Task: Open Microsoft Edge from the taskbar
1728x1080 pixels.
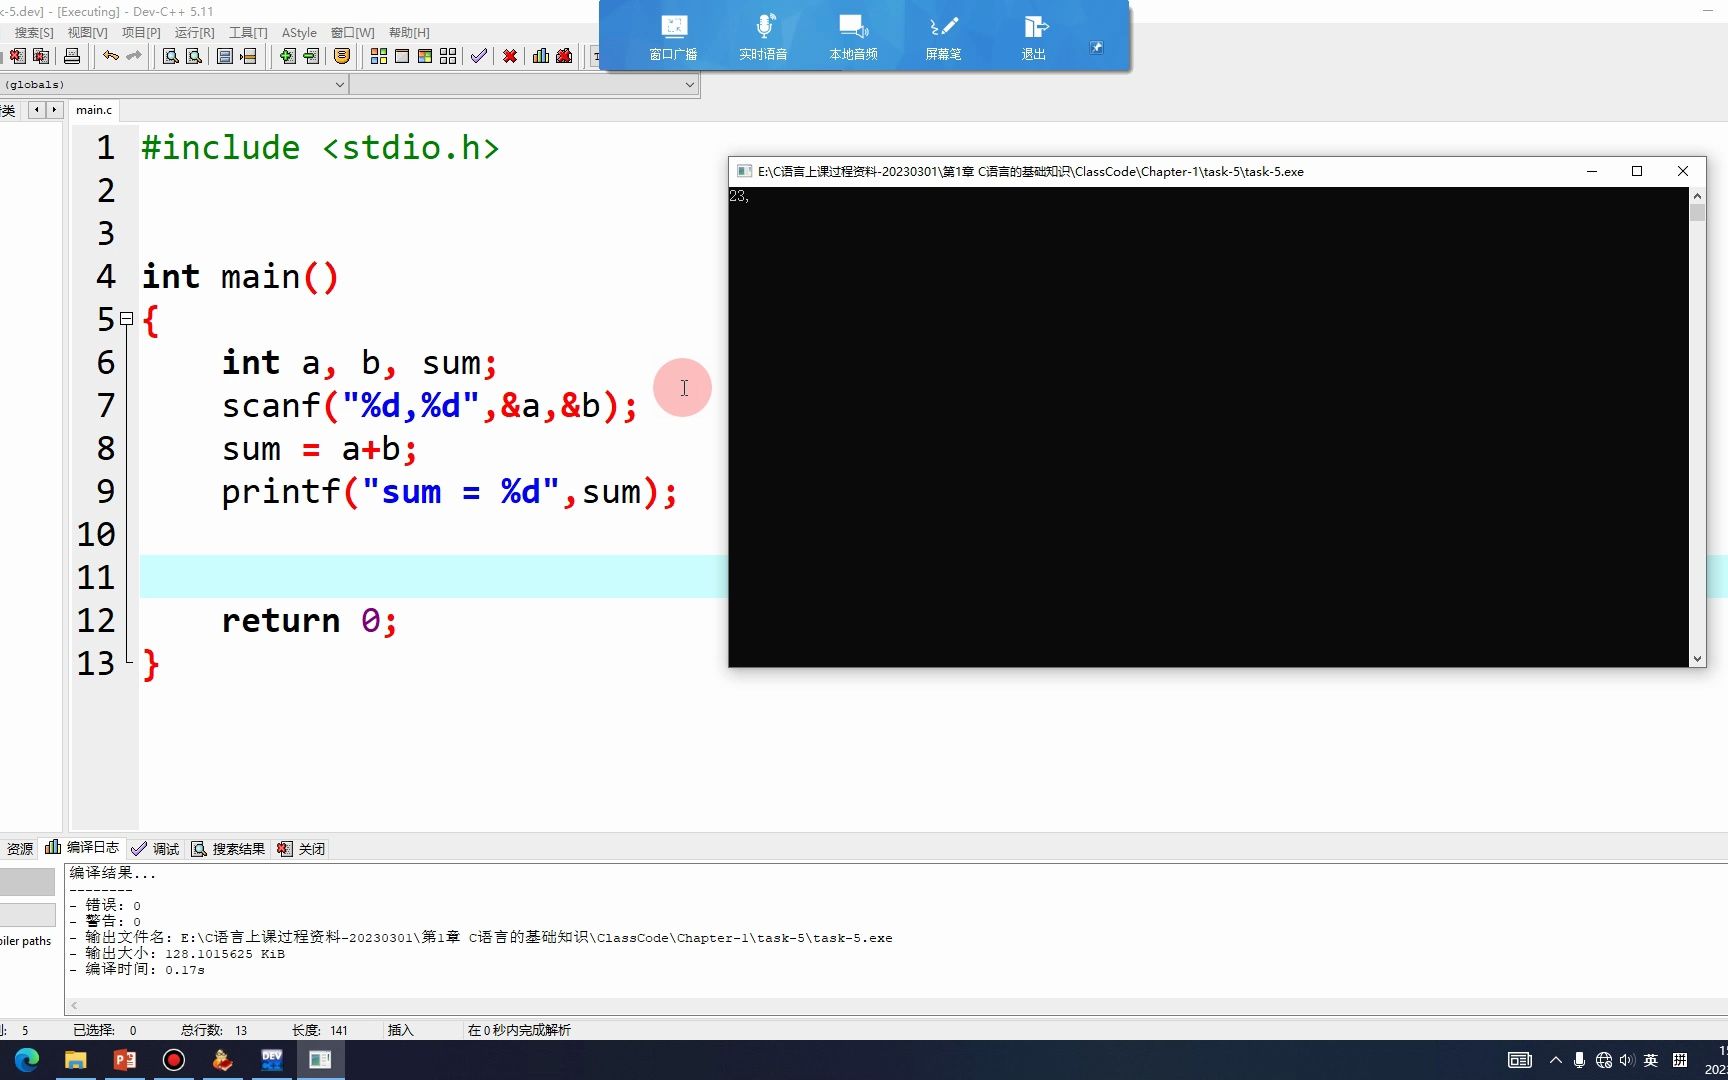Action: [27, 1060]
